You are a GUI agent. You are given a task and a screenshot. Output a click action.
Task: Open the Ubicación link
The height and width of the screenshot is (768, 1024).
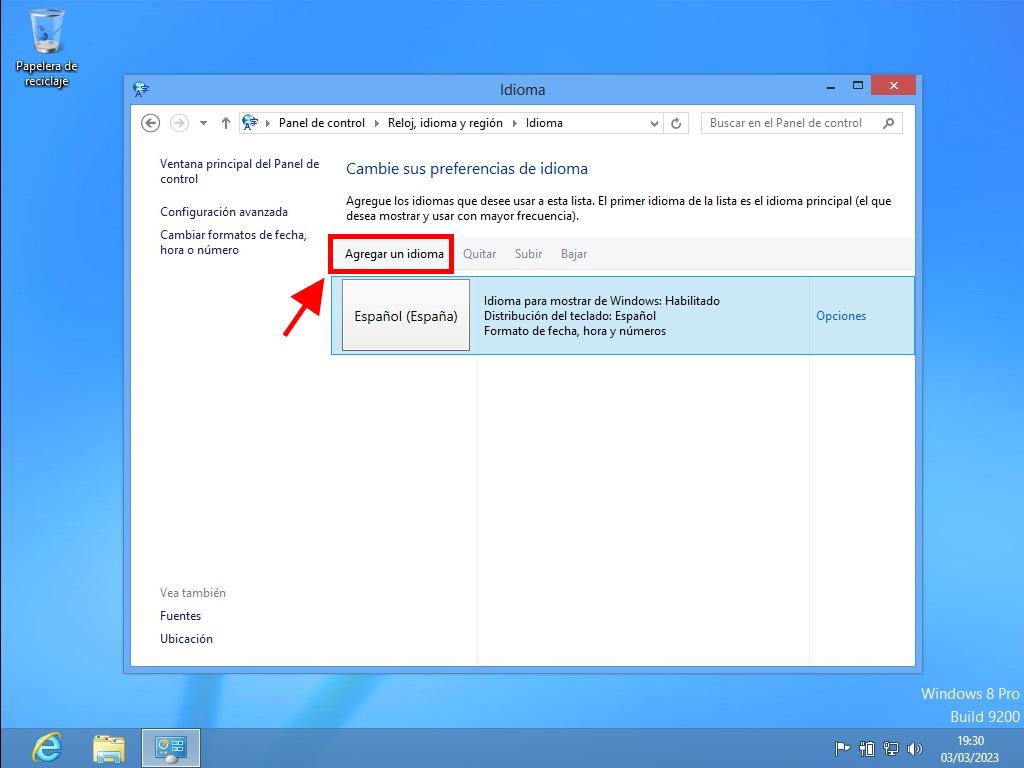coord(186,639)
